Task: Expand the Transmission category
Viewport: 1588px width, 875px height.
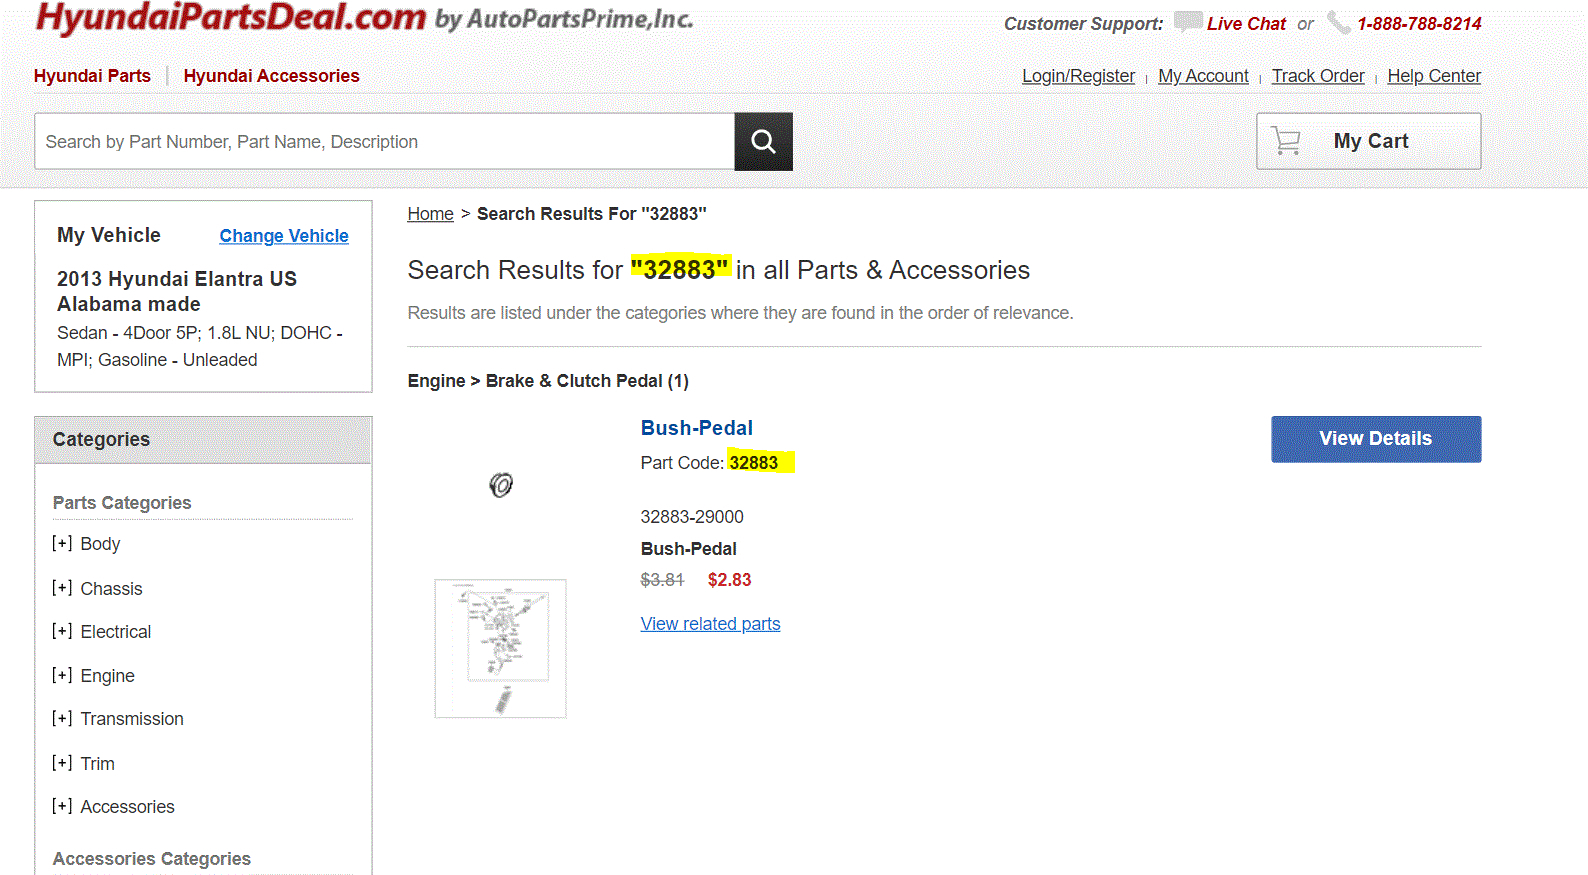Action: (x=62, y=718)
